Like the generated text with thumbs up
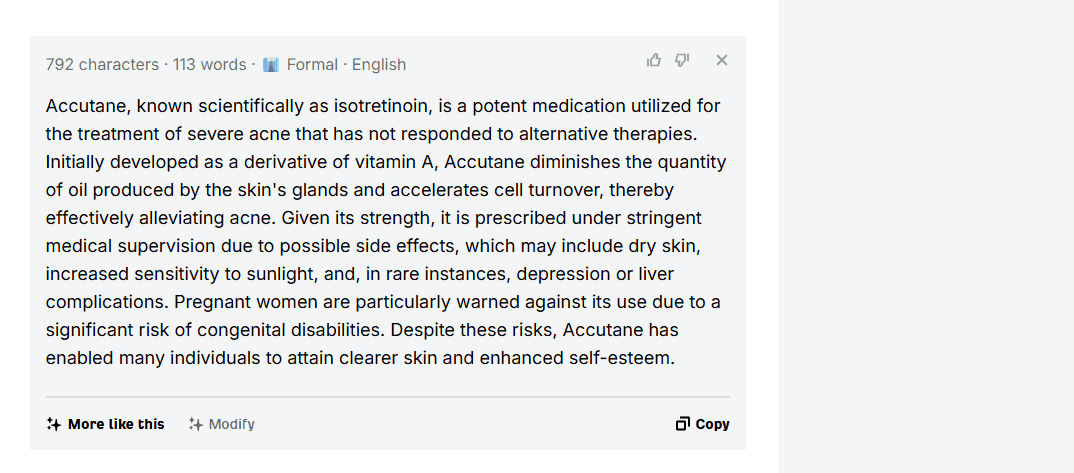The width and height of the screenshot is (1074, 473). [653, 60]
